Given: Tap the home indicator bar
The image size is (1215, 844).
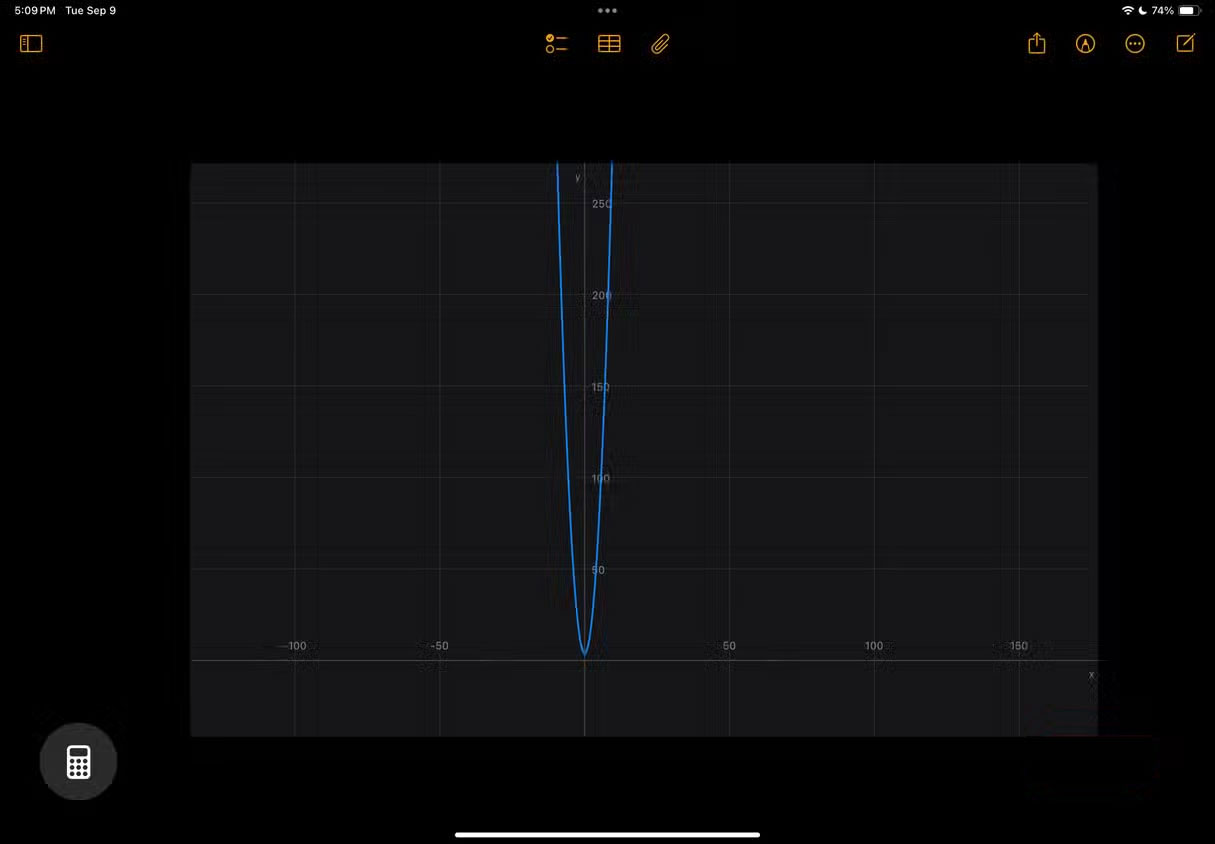Looking at the screenshot, I should click(x=607, y=834).
